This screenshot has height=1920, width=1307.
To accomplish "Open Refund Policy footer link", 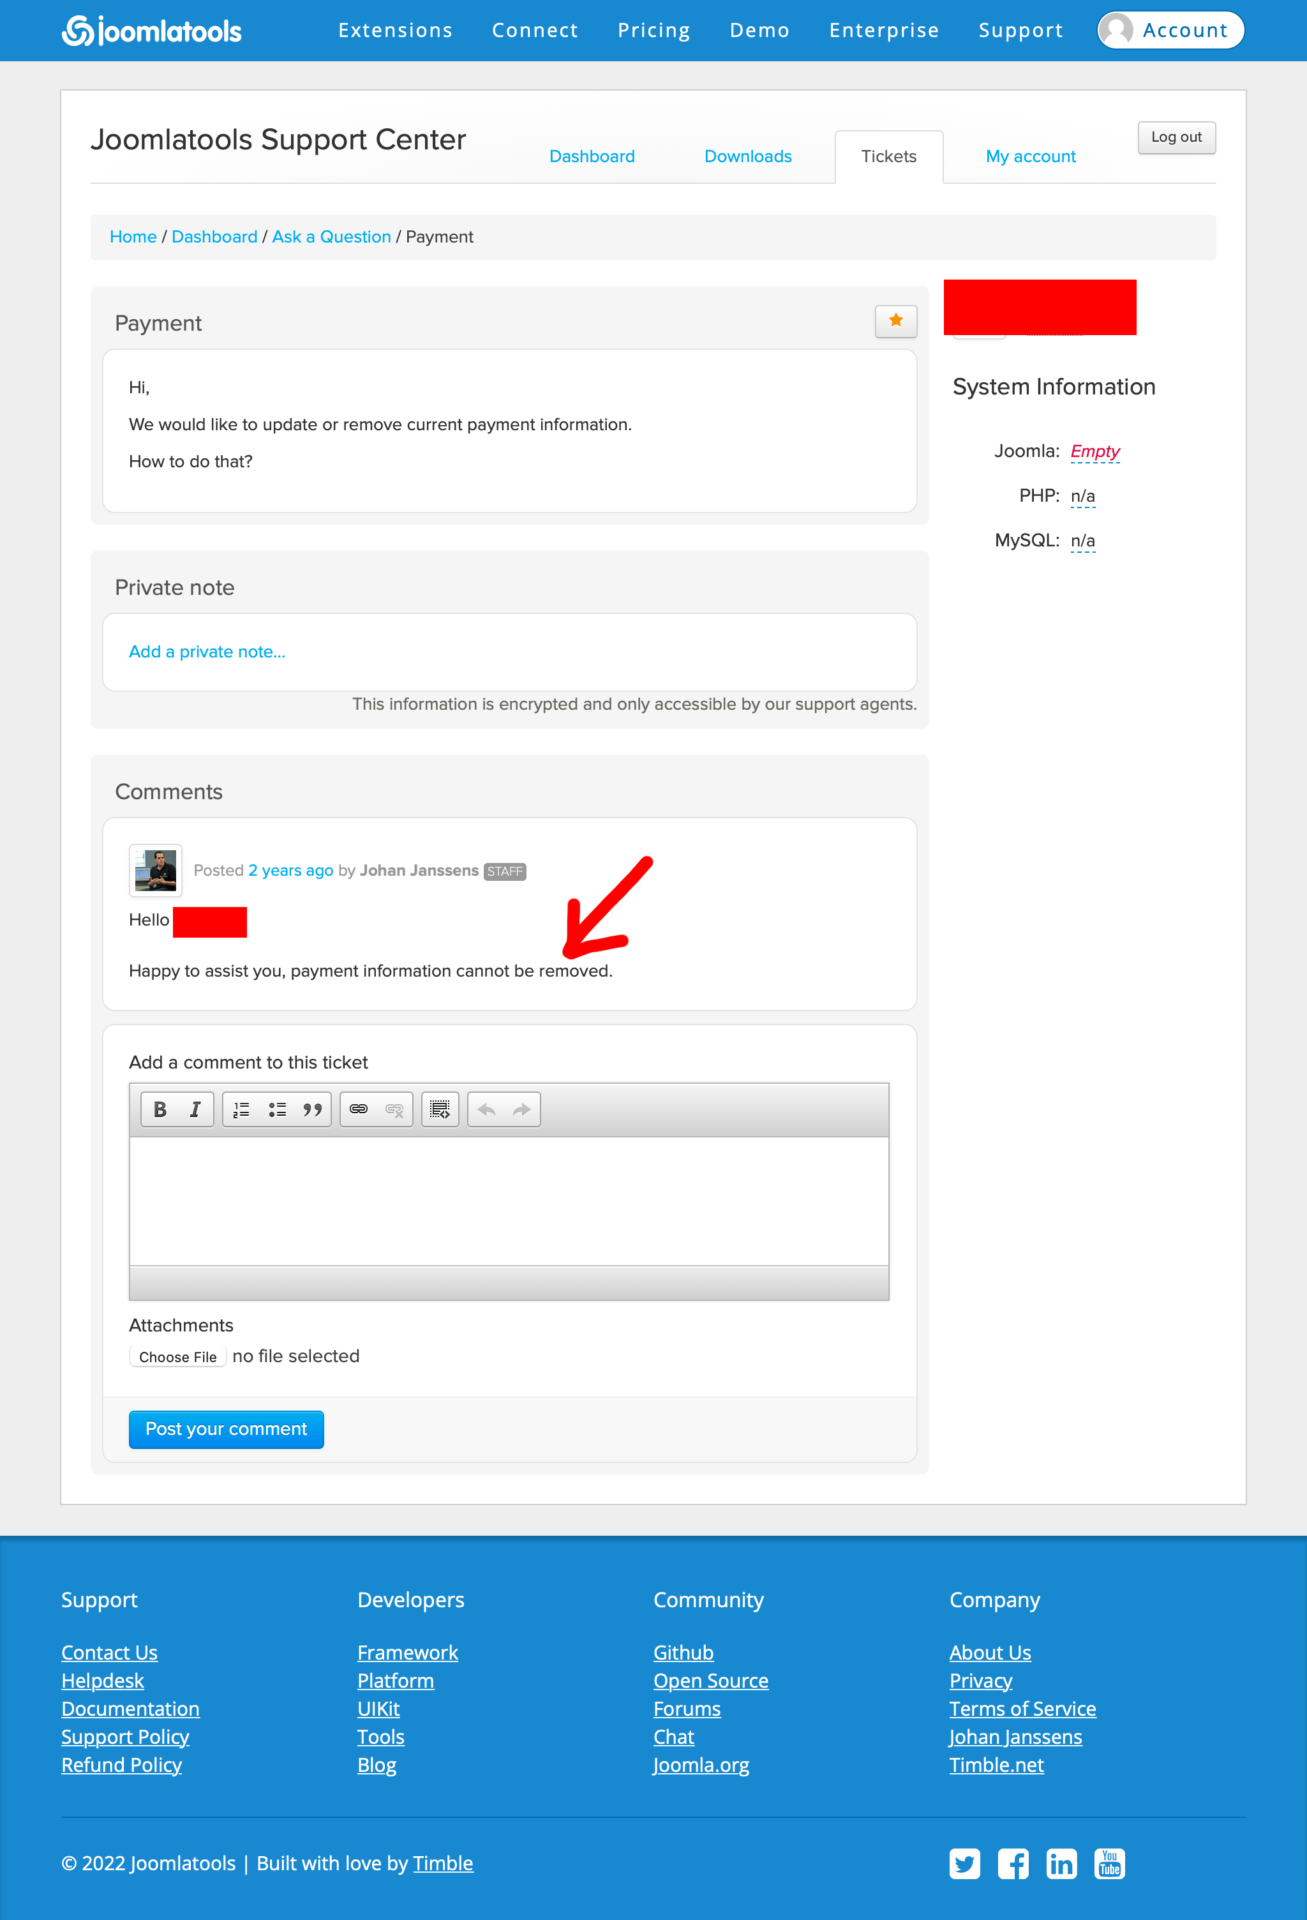I will pos(122,1765).
